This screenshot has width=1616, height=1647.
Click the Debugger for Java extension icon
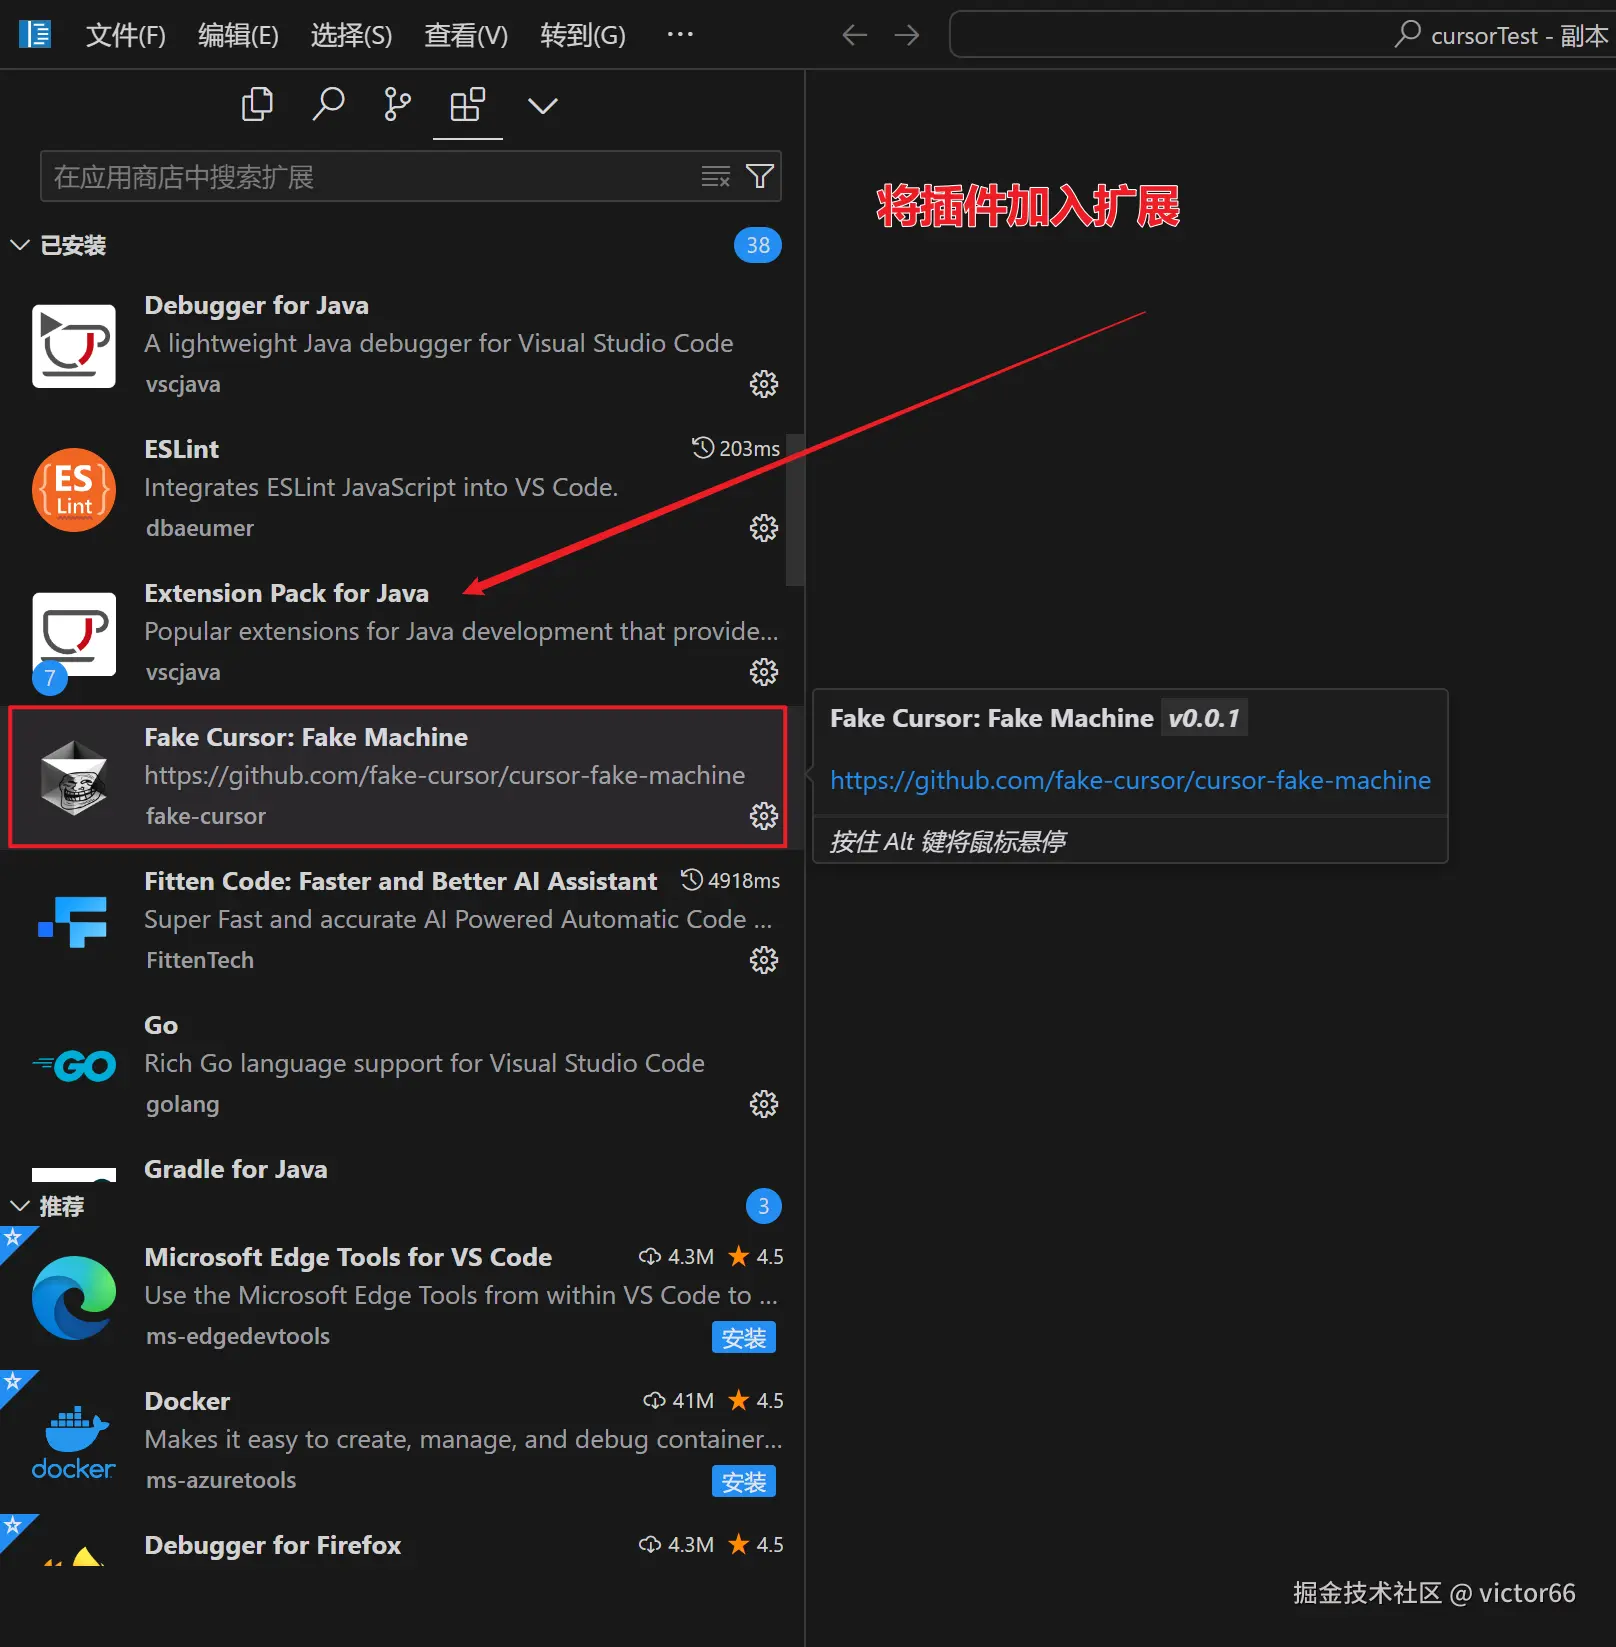click(x=74, y=346)
